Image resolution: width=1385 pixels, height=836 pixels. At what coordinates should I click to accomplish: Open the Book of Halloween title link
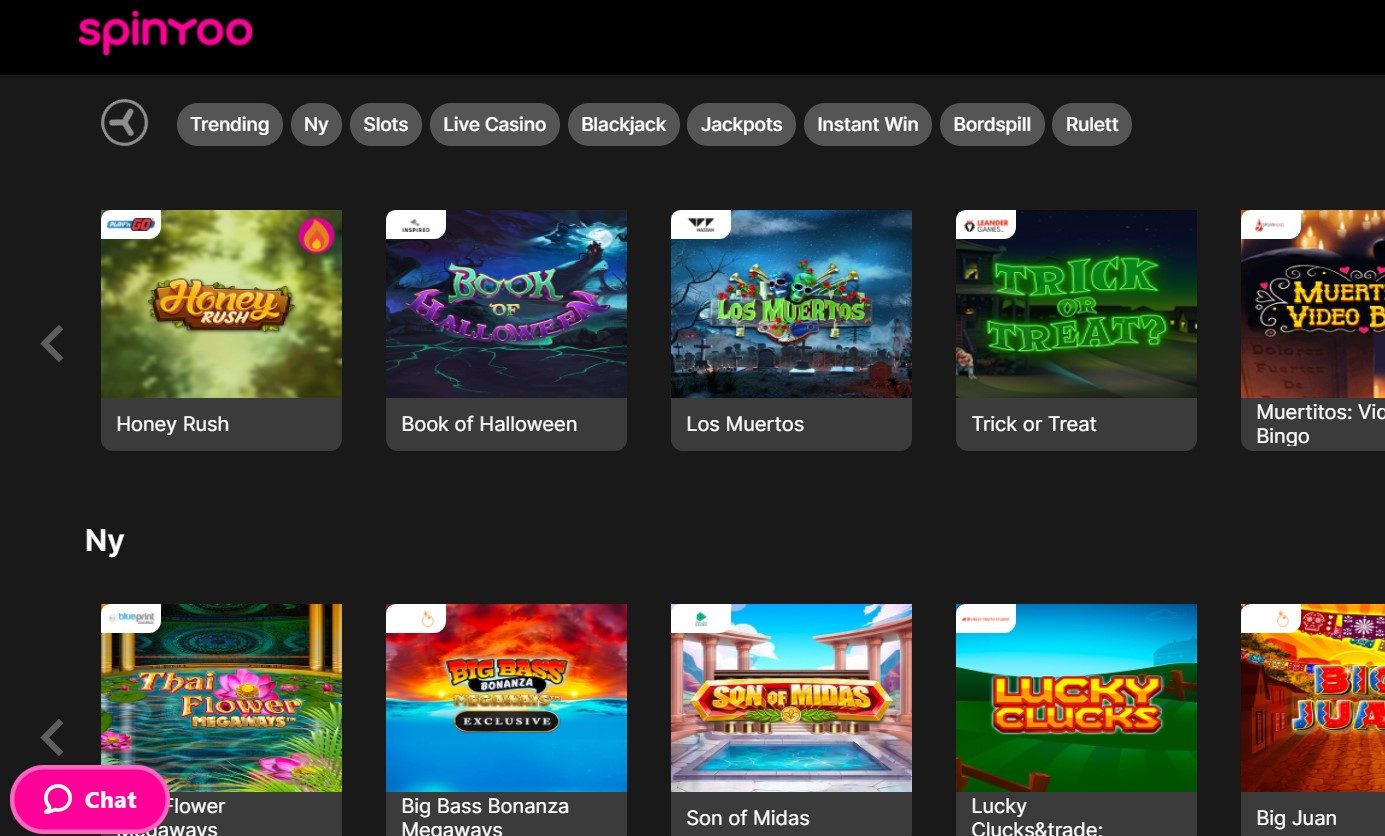[489, 424]
